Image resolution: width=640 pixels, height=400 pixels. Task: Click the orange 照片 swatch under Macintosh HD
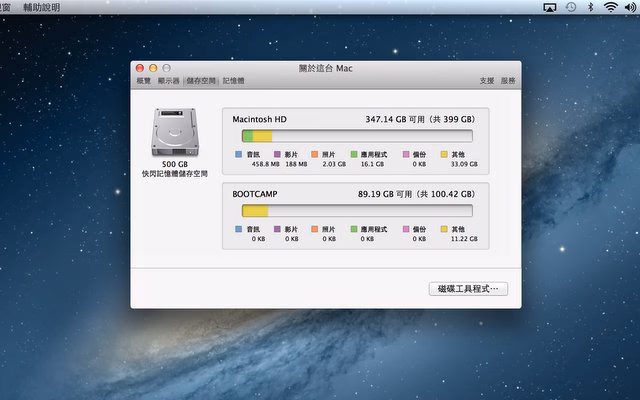coord(315,154)
